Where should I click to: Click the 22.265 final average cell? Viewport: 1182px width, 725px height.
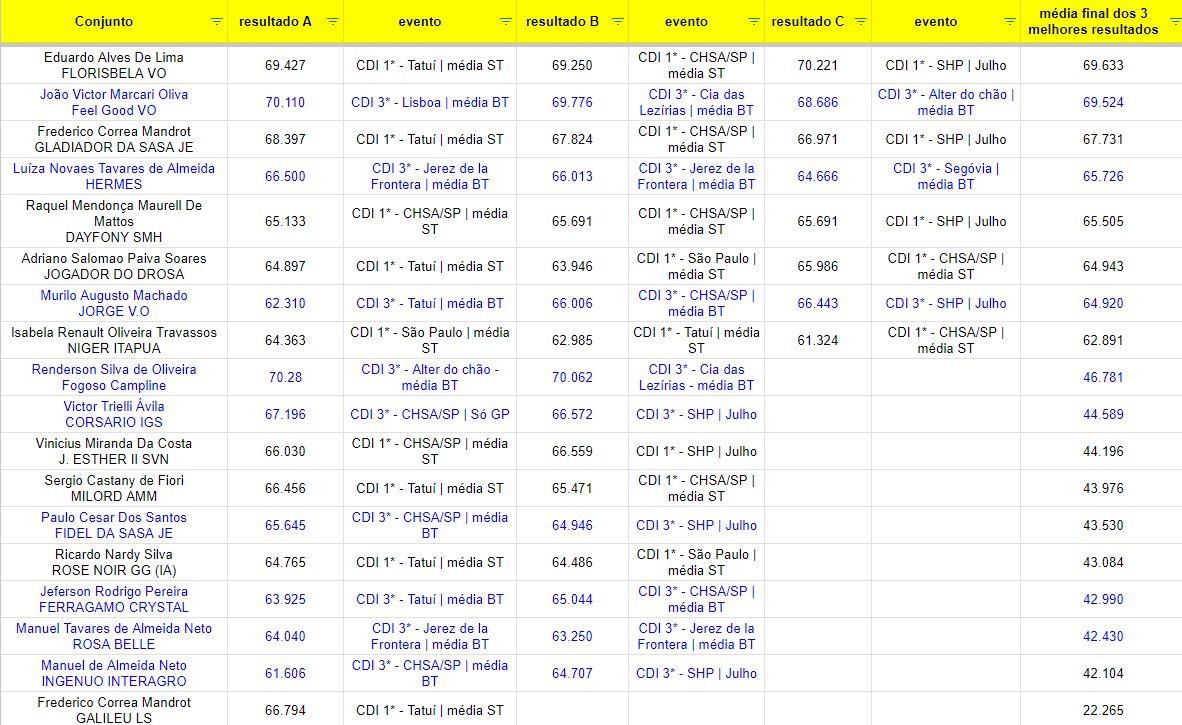pos(1103,710)
